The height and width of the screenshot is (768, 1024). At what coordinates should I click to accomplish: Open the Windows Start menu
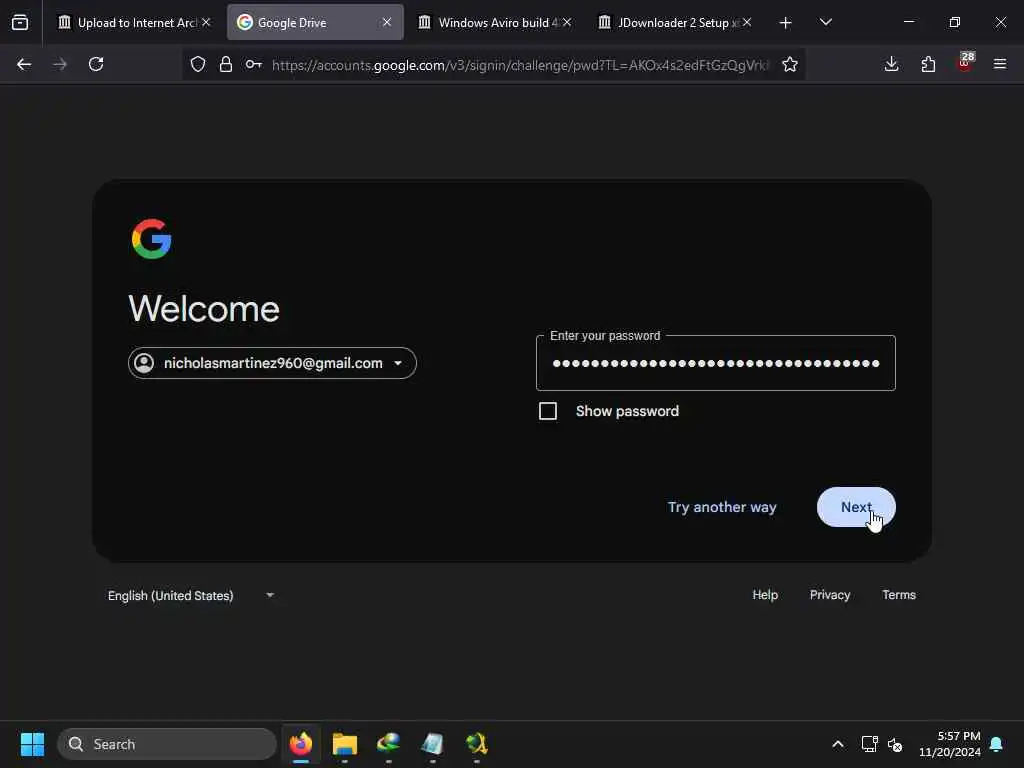click(x=32, y=744)
